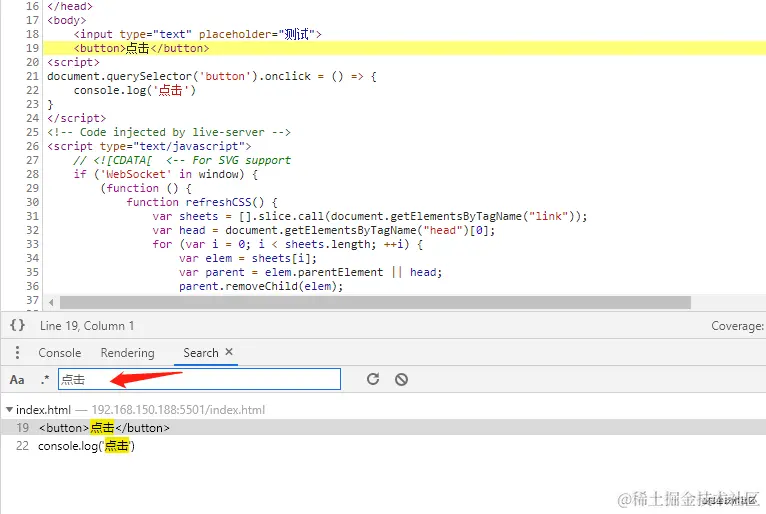Image resolution: width=766 pixels, height=514 pixels.
Task: Click the index.html file name in results
Action: tap(43, 409)
